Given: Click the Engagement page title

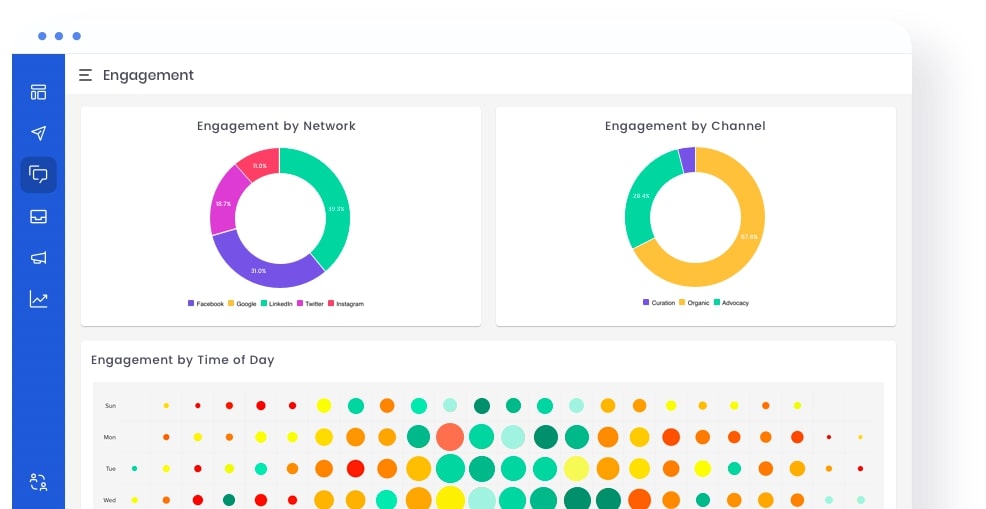Looking at the screenshot, I should click(x=148, y=76).
